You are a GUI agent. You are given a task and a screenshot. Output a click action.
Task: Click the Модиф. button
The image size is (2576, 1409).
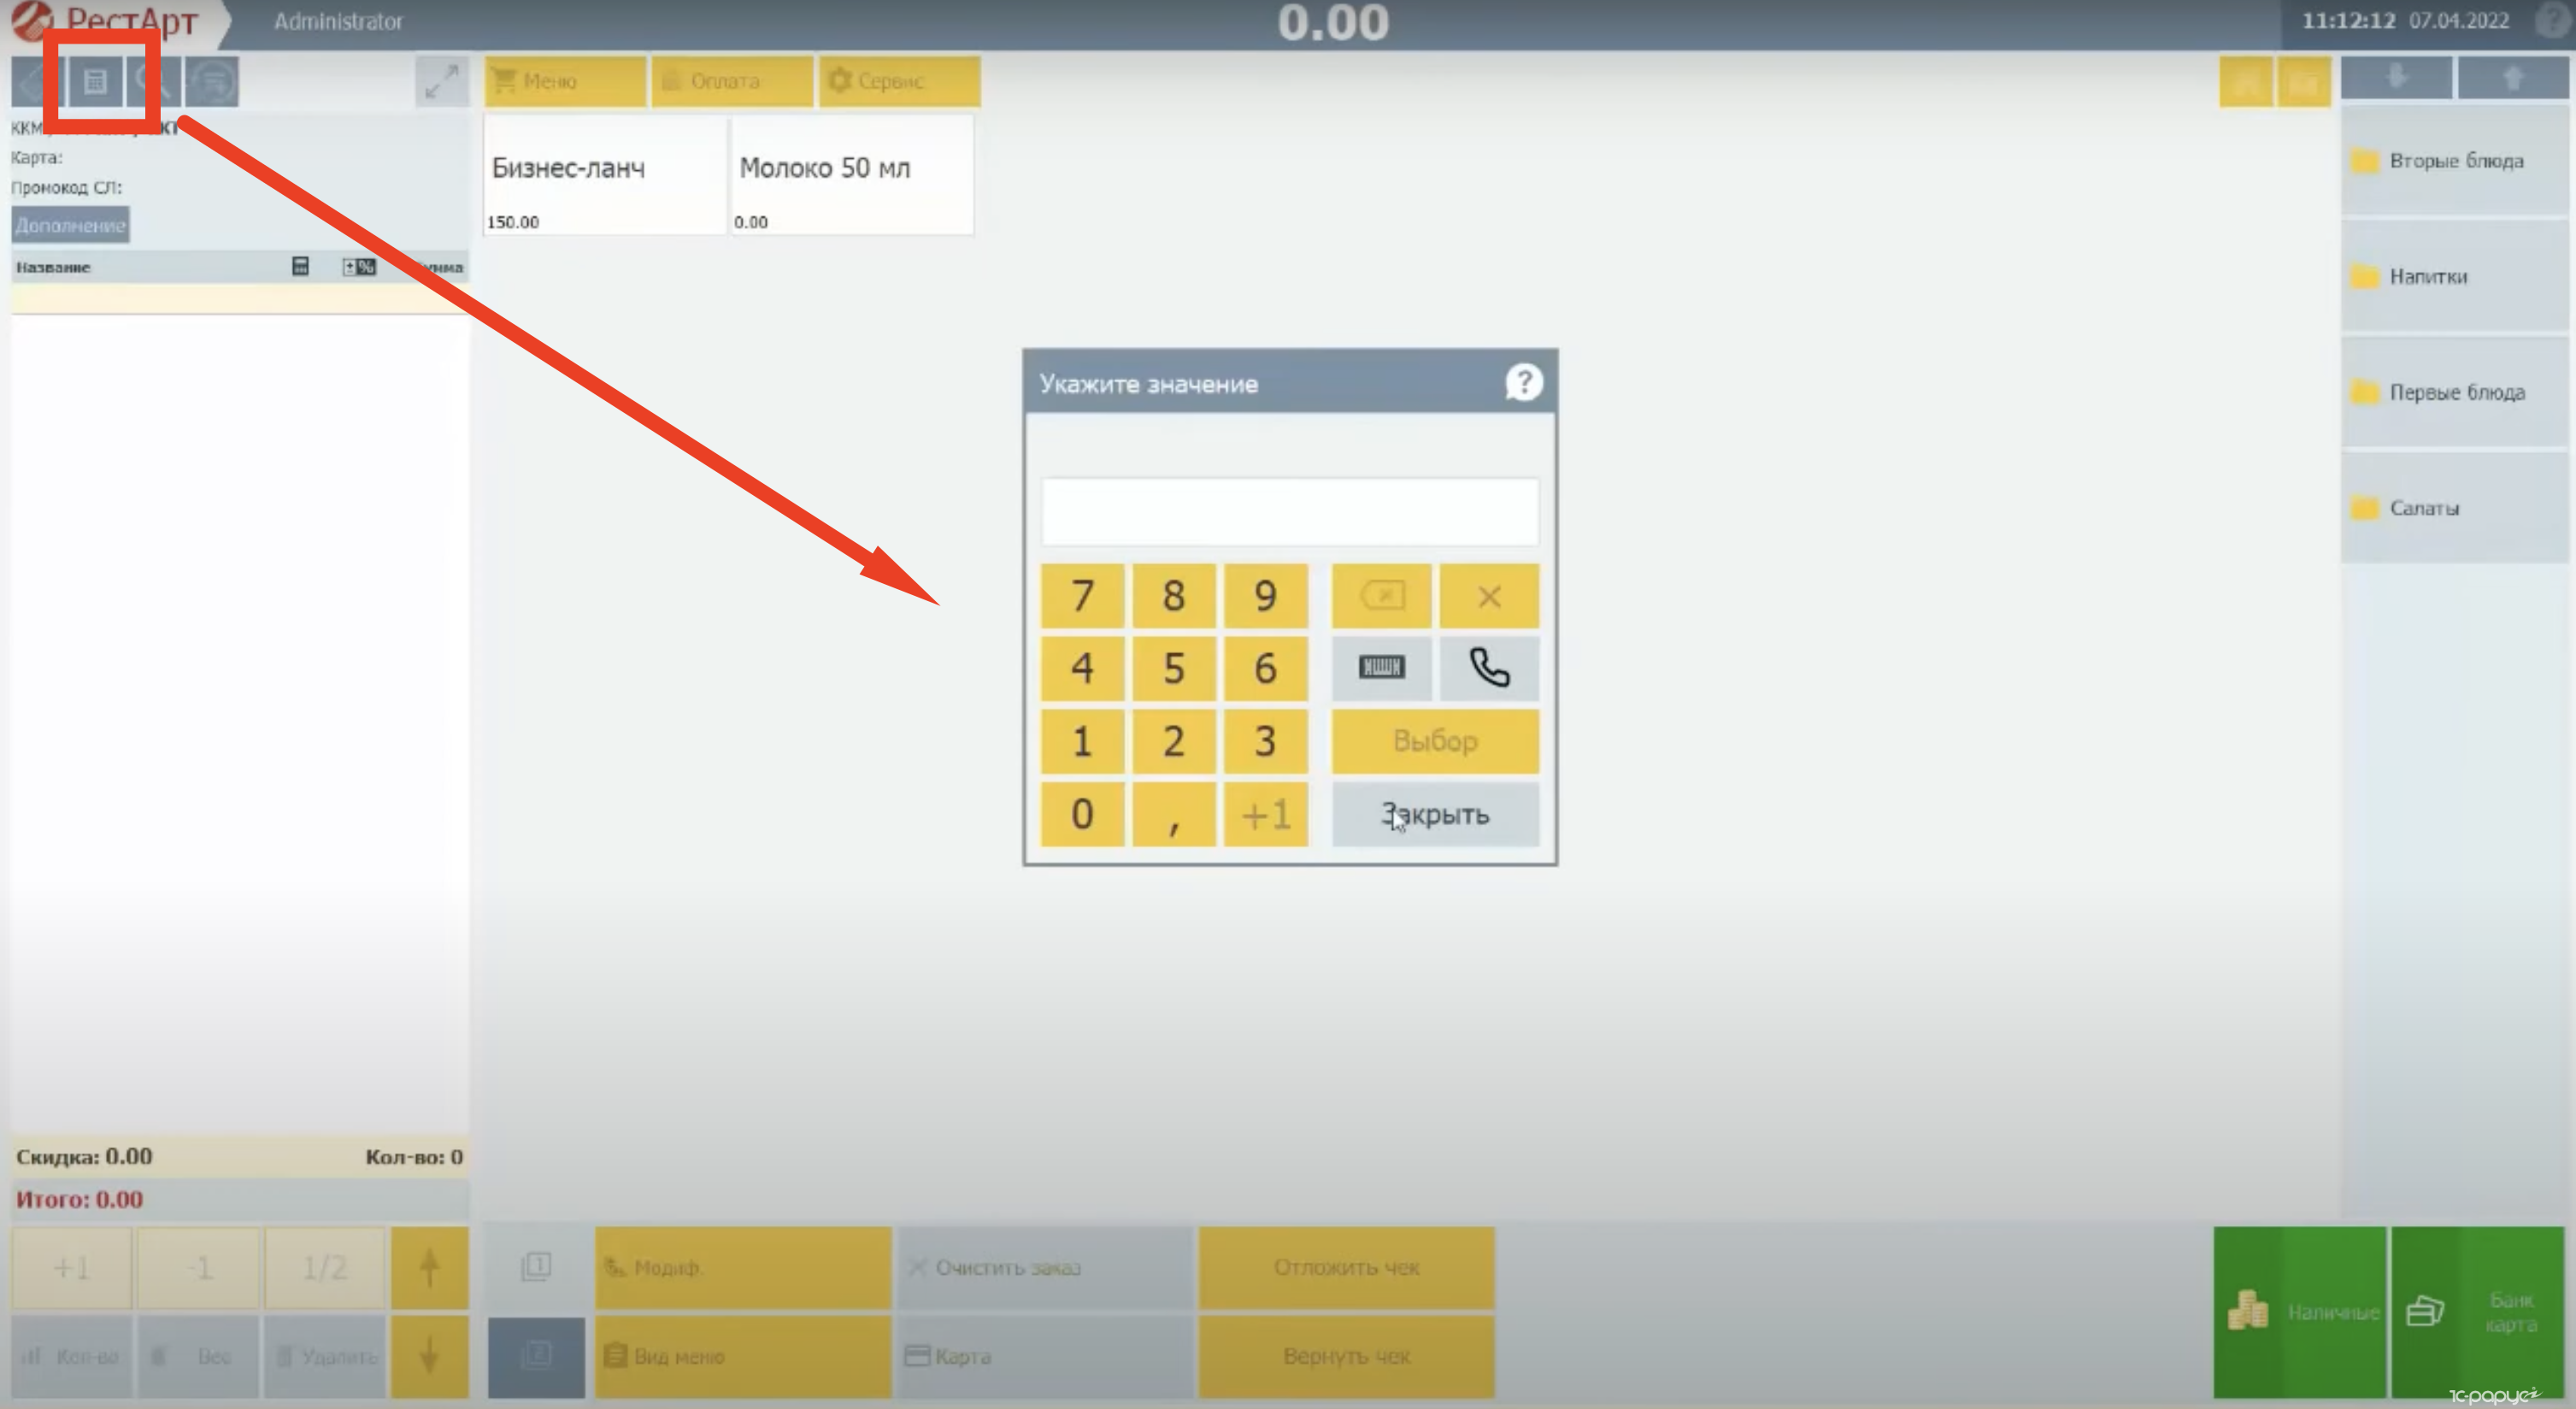click(743, 1267)
